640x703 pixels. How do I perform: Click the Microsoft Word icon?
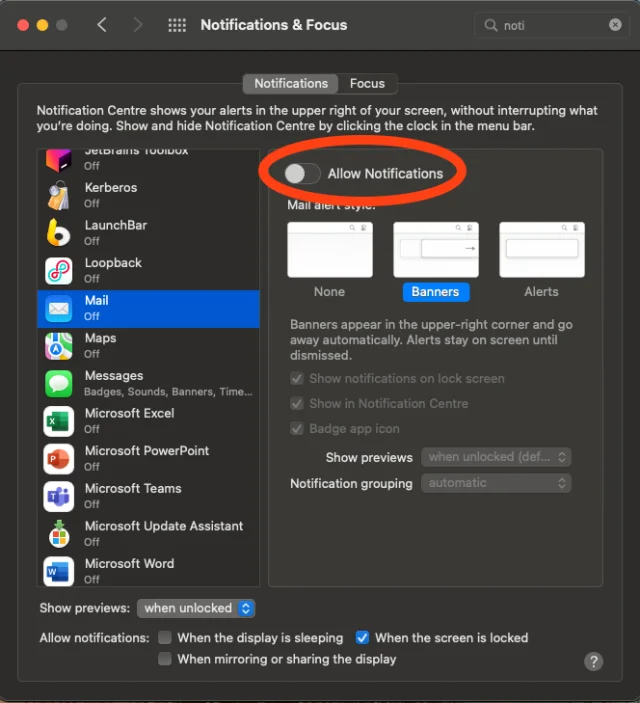click(x=59, y=572)
